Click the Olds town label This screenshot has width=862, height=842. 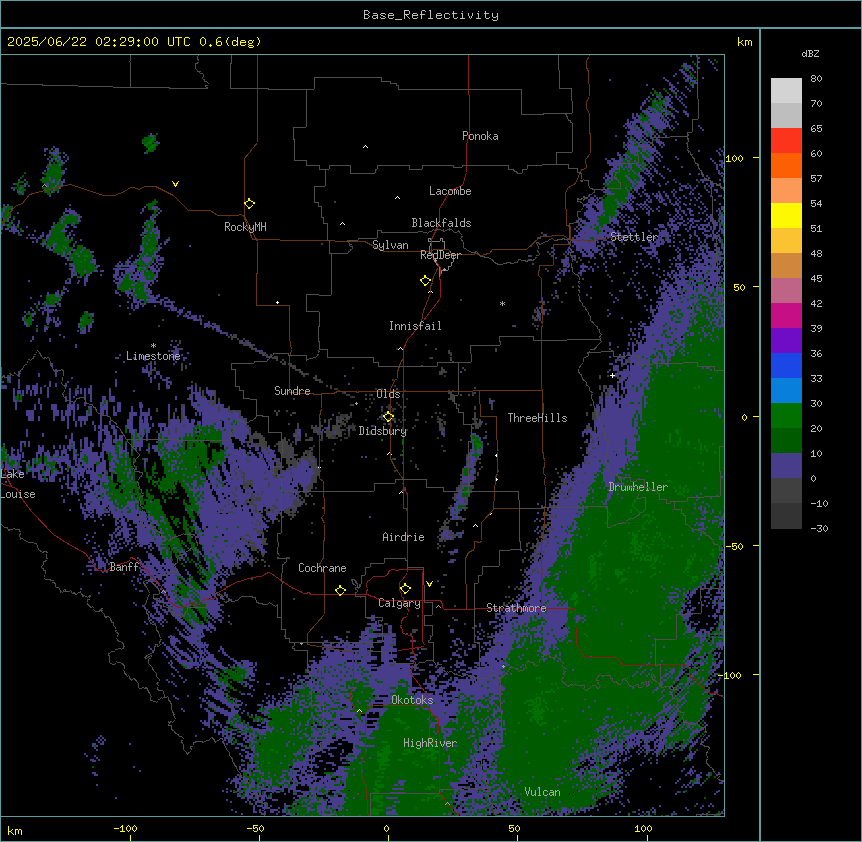click(x=388, y=394)
